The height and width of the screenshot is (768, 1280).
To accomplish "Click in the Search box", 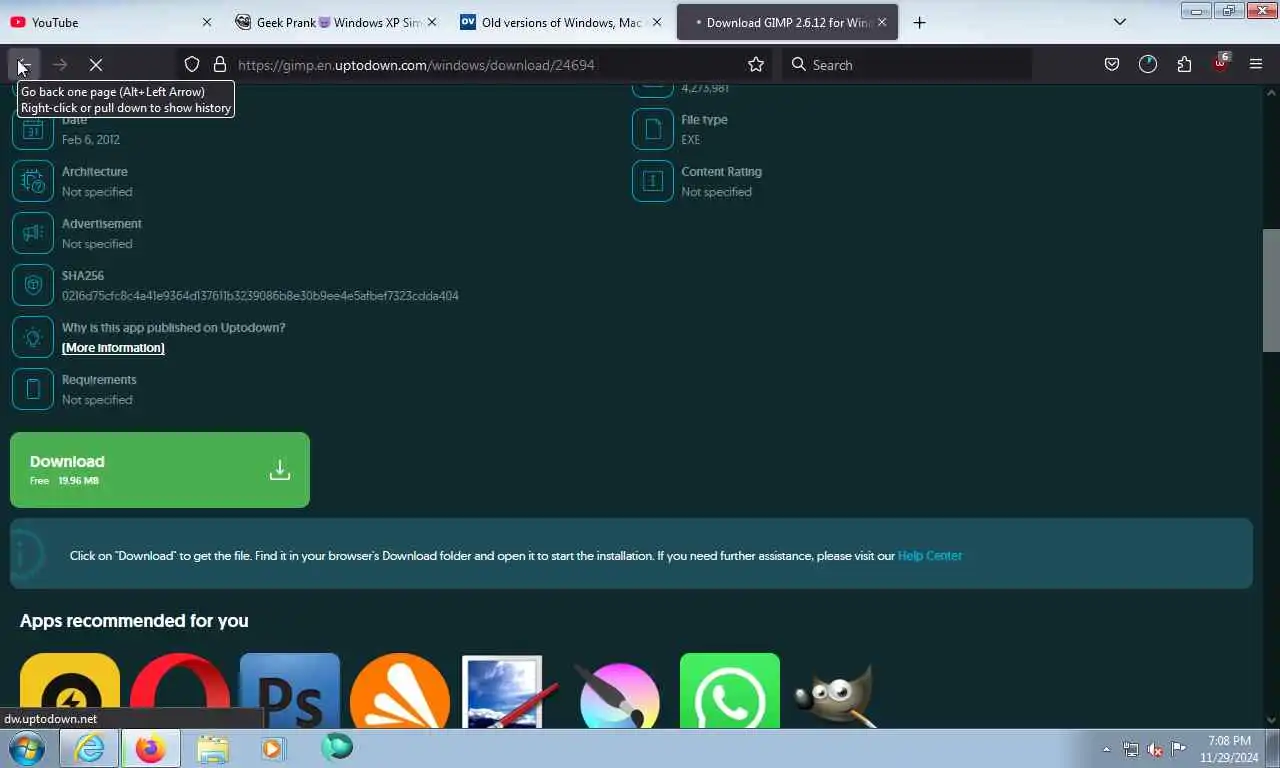I will 905,64.
